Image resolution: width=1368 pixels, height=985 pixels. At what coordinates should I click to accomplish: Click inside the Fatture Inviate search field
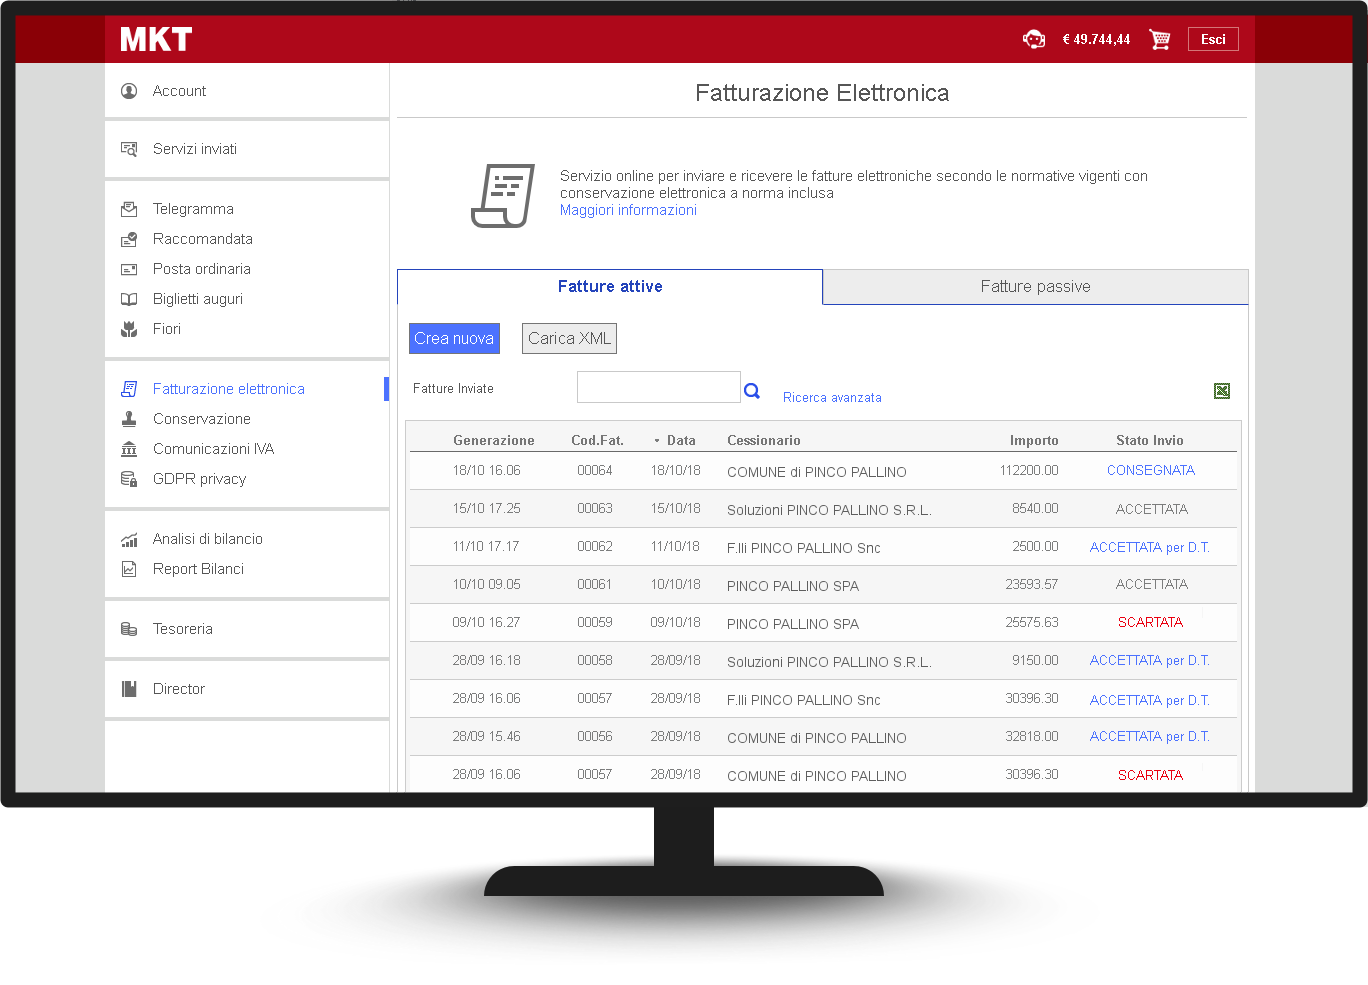click(x=658, y=387)
